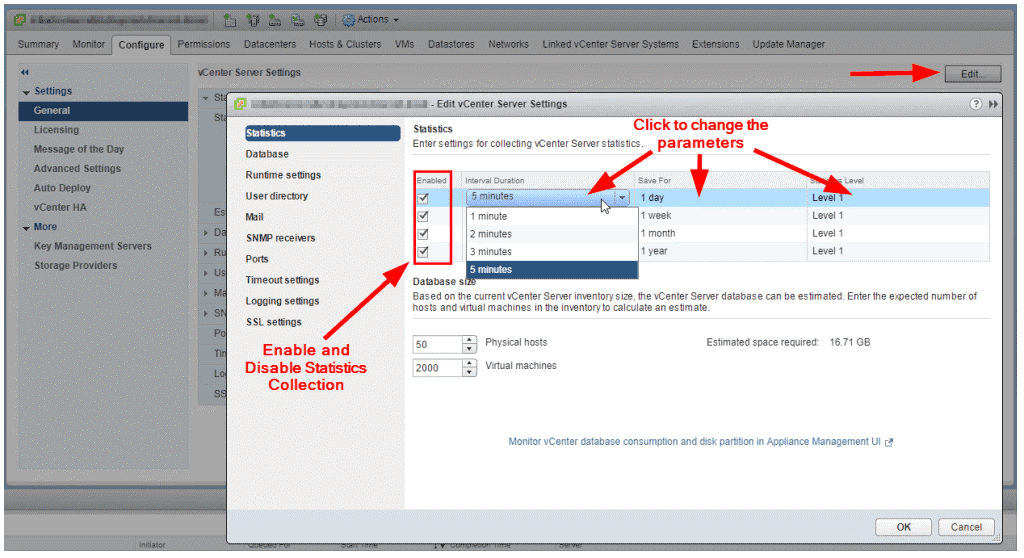Click the vCenter object icon in title bar
Screen dimensions: 1024x558
pos(20,20)
